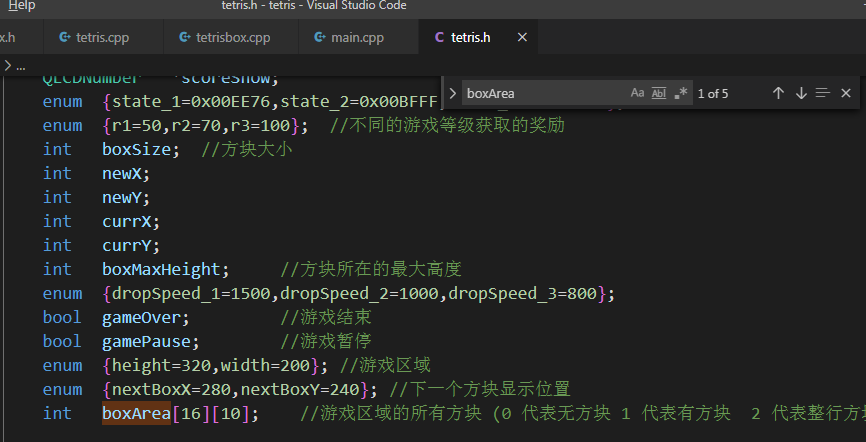Viewport: 866px width, 442px height.
Task: Click the tetris.h C file icon
Action: pos(440,37)
